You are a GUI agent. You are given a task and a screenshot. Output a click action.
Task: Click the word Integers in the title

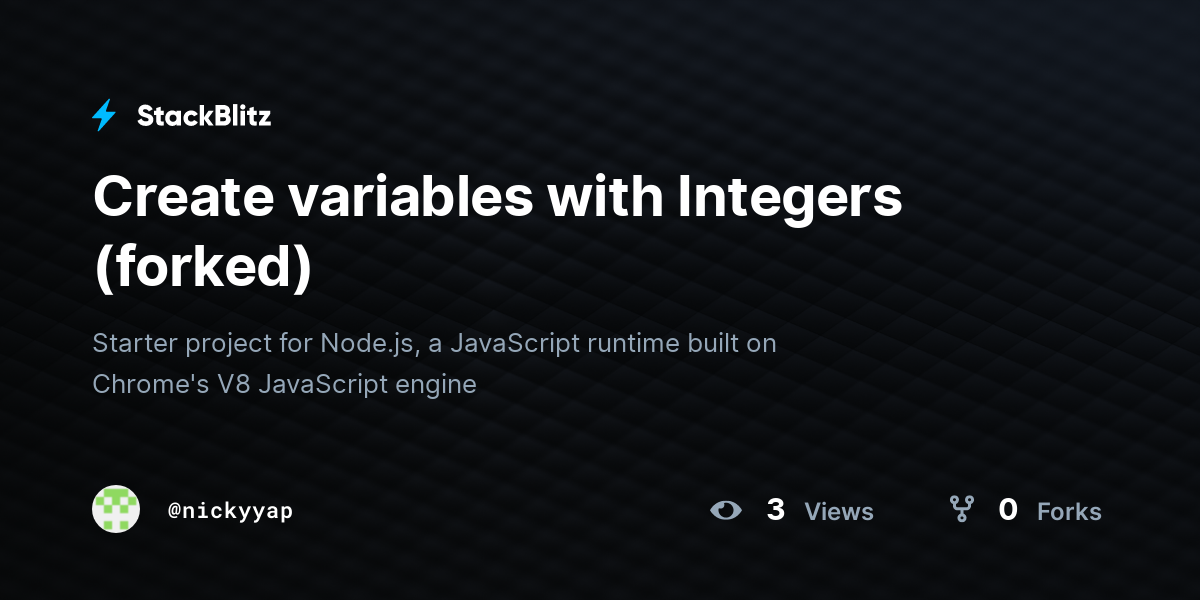point(790,198)
